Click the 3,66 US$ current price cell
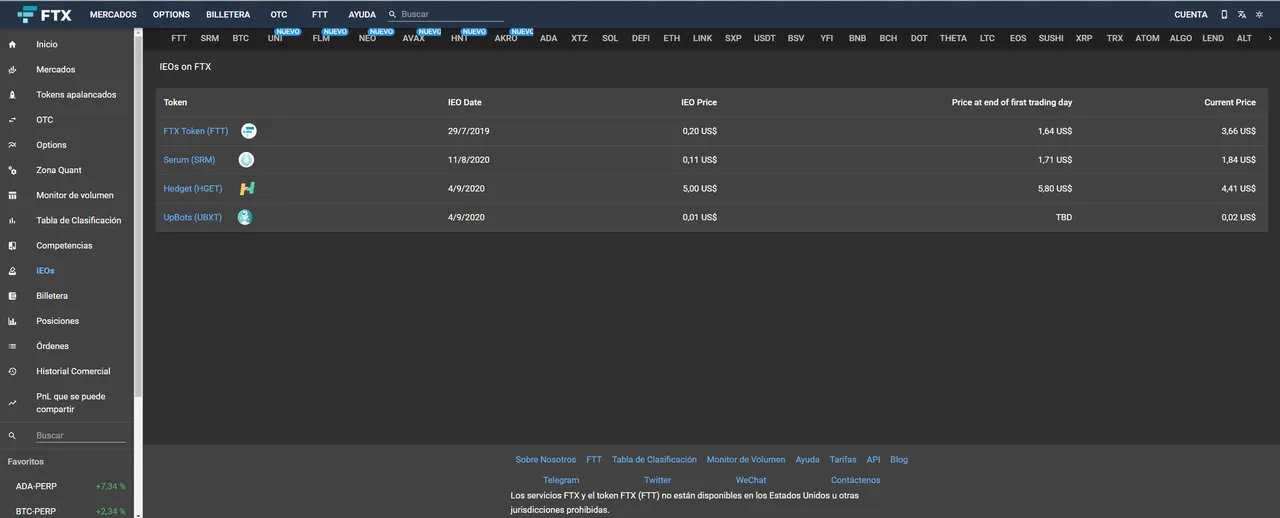 tap(1239, 131)
